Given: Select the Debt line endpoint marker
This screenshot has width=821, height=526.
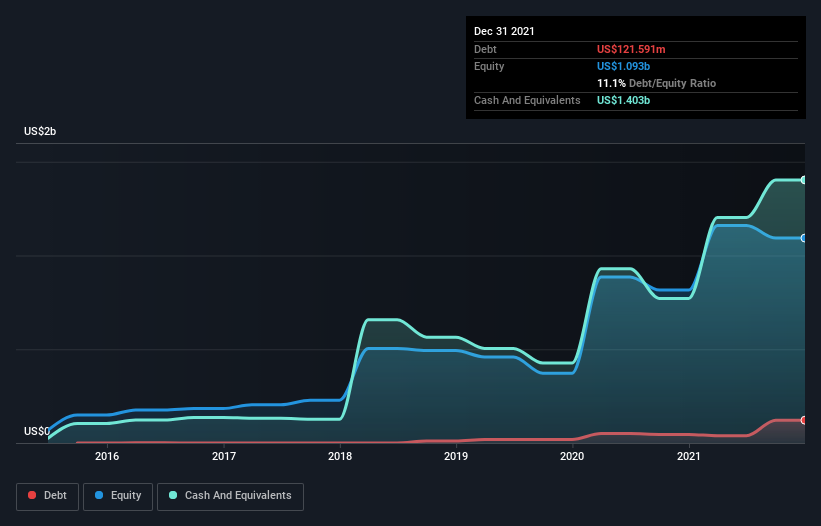Looking at the screenshot, I should [804, 420].
